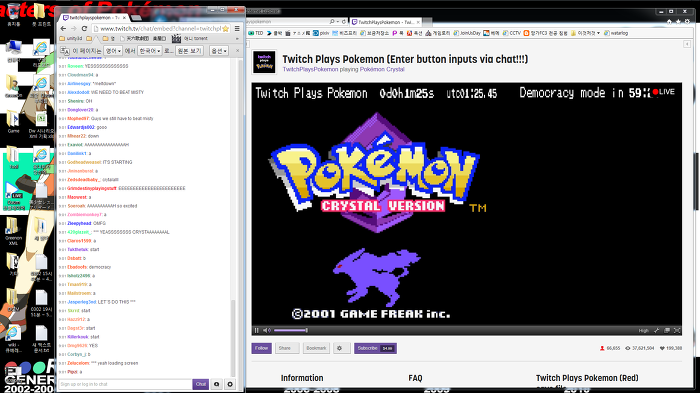Screen dimensions: 700x393
Task: Follow the TwitchPlaysPokemon channel
Action: point(262,348)
